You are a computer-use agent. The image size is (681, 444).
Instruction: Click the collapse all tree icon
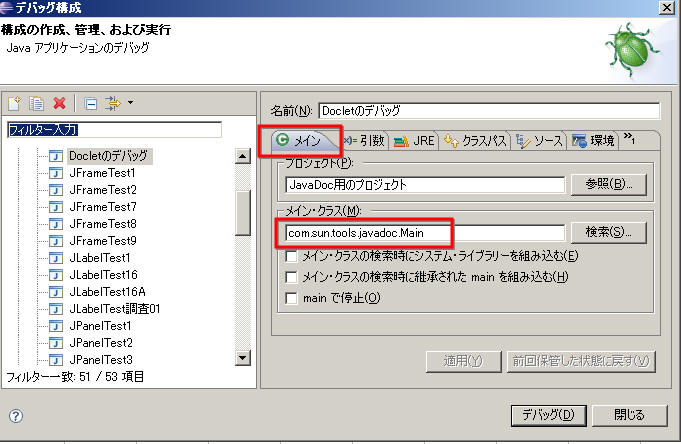90,104
